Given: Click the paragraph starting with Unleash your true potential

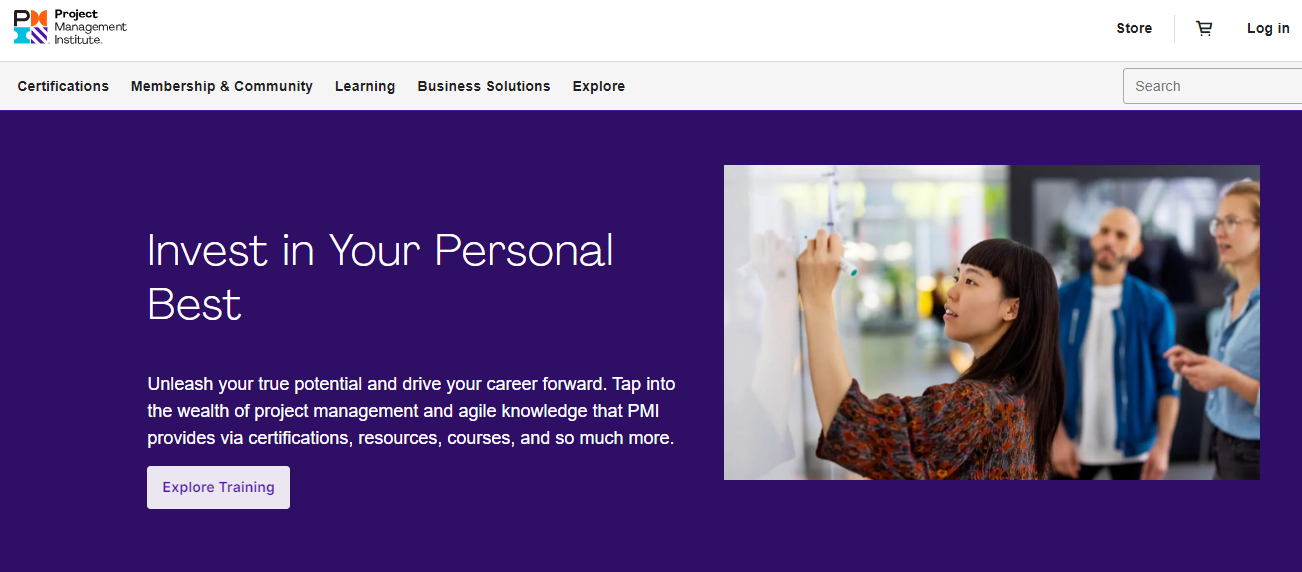Looking at the screenshot, I should coord(411,411).
